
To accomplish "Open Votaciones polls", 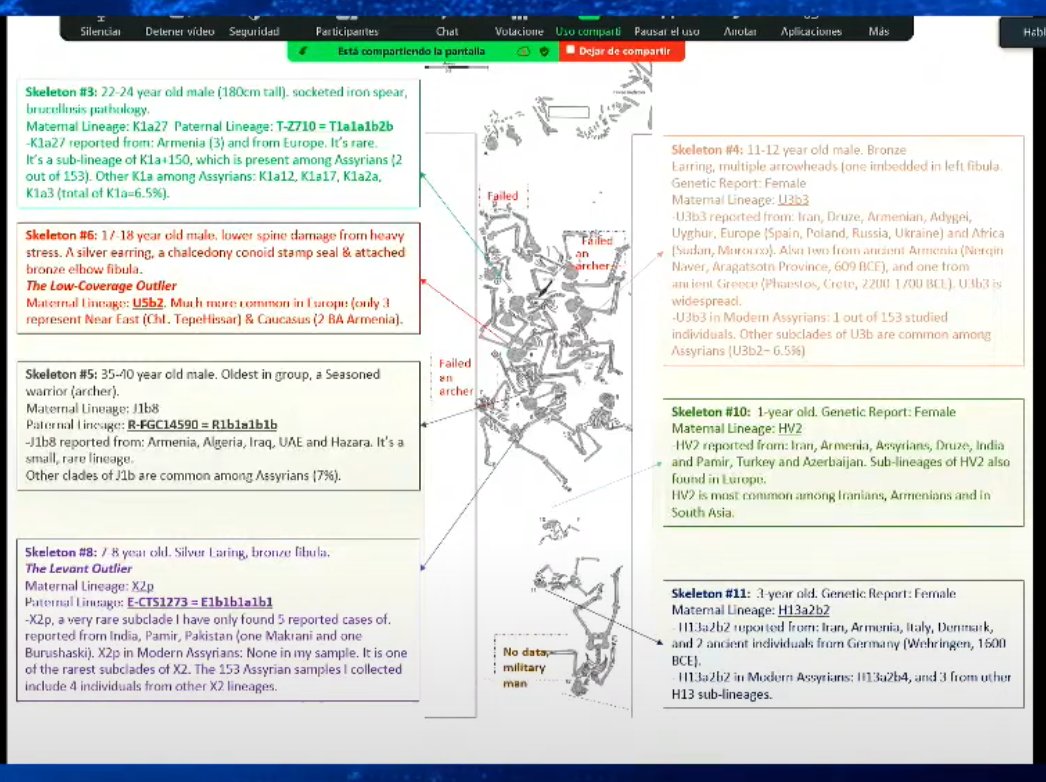I will coord(519,27).
